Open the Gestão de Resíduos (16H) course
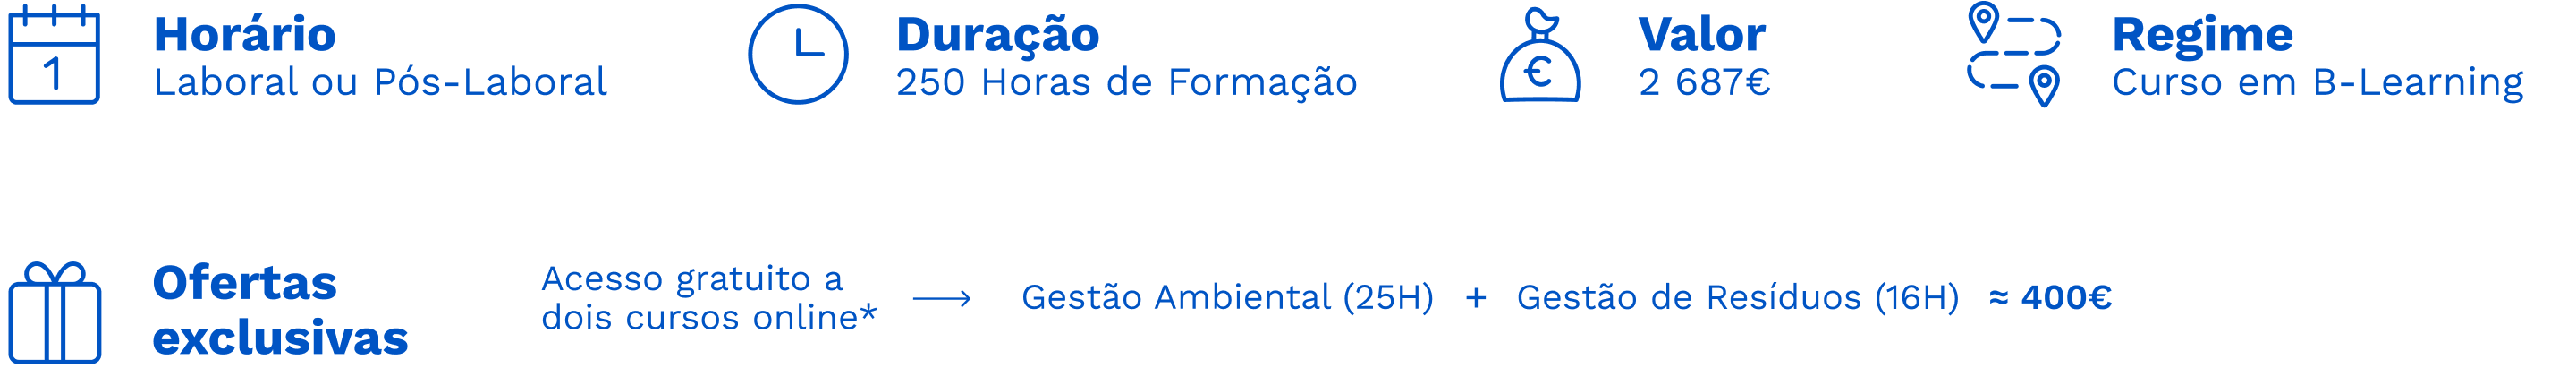Screen dimensions: 2576x368 pyautogui.click(x=1737, y=298)
